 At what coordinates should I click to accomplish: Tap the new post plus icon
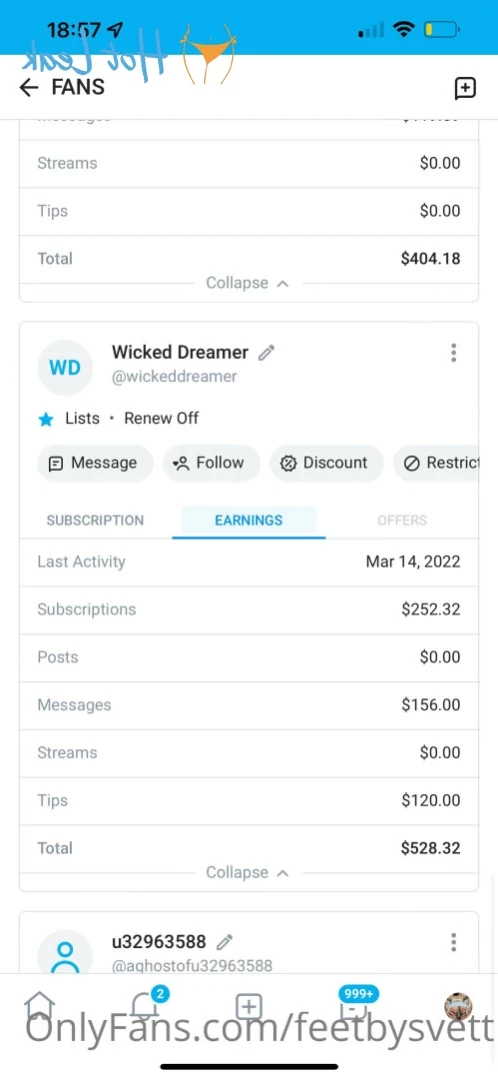point(249,1007)
